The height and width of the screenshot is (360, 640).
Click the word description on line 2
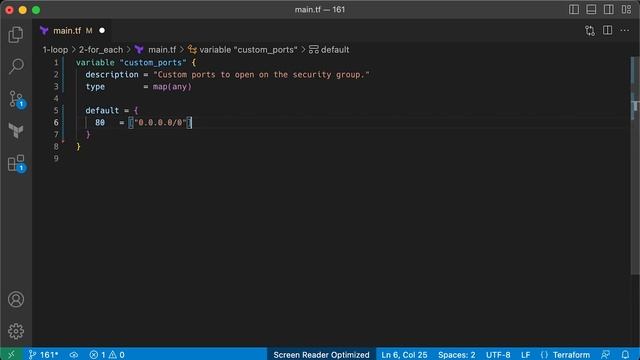coord(112,74)
